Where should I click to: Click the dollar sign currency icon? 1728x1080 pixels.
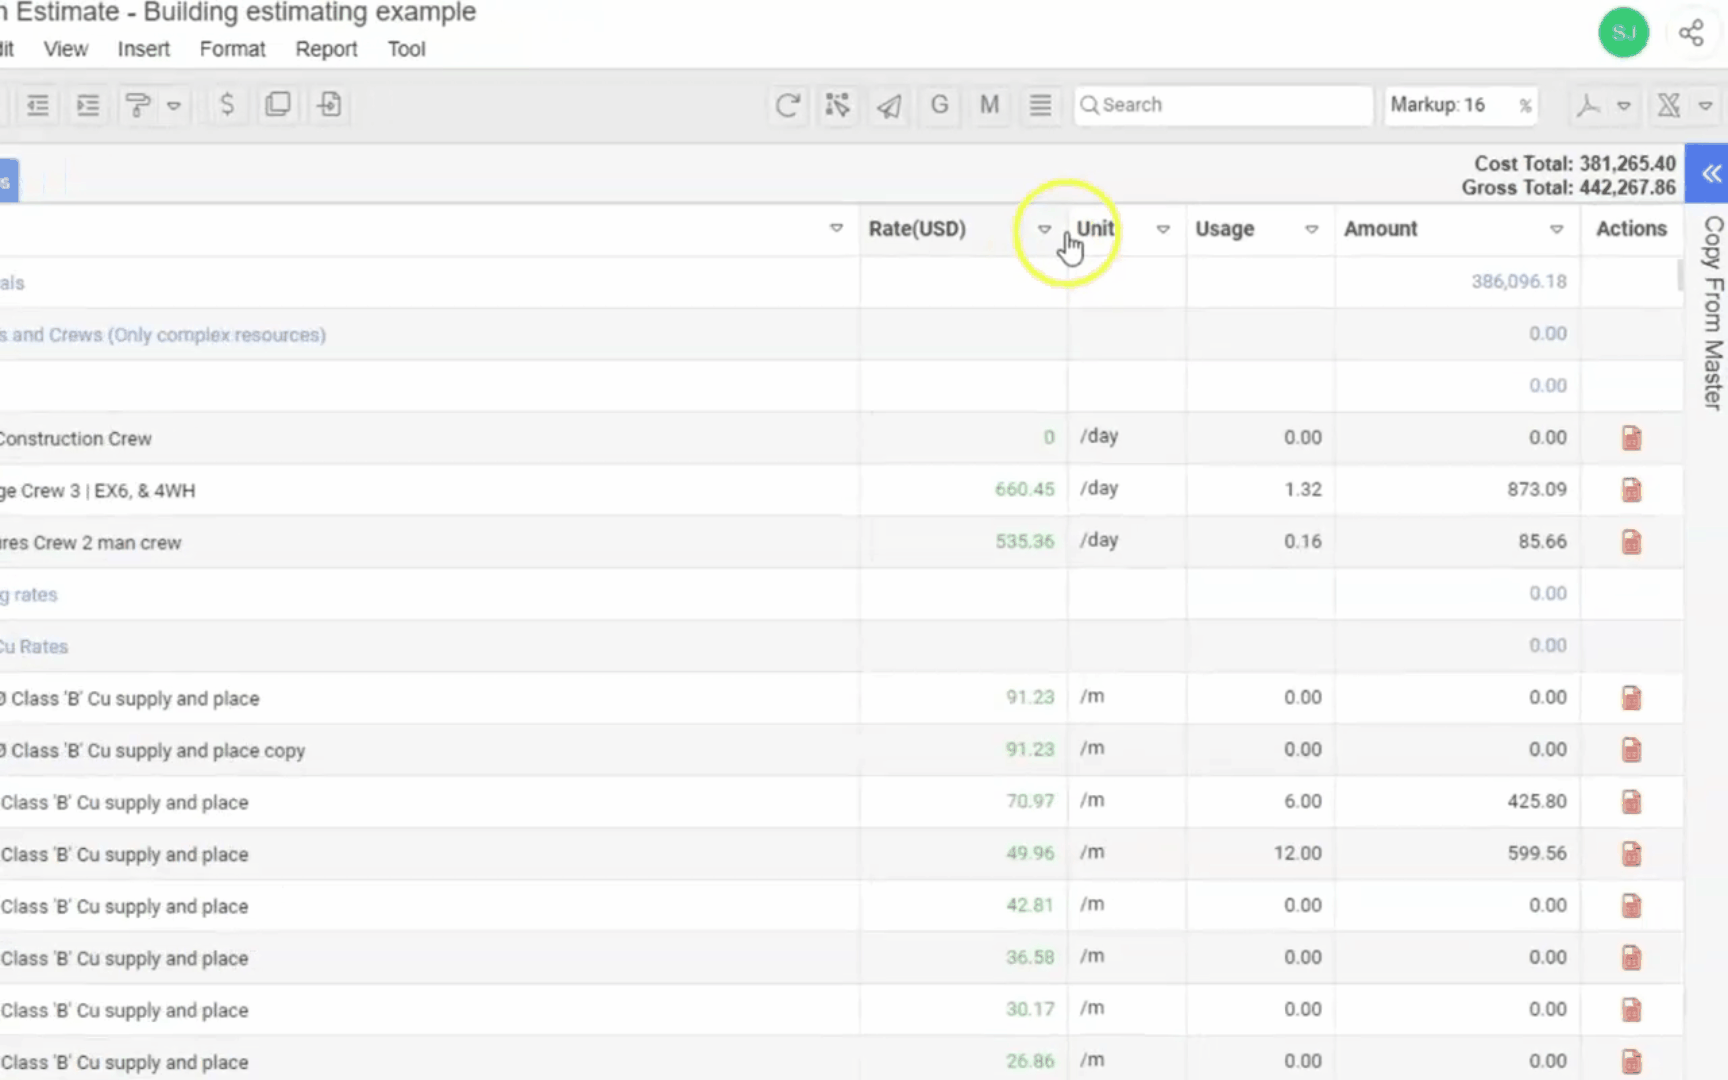click(227, 105)
